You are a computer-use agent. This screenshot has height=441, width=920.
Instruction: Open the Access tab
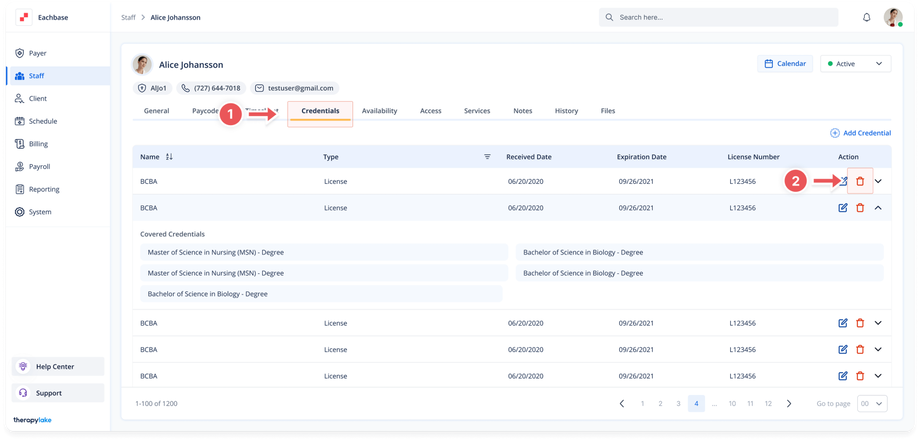point(431,111)
